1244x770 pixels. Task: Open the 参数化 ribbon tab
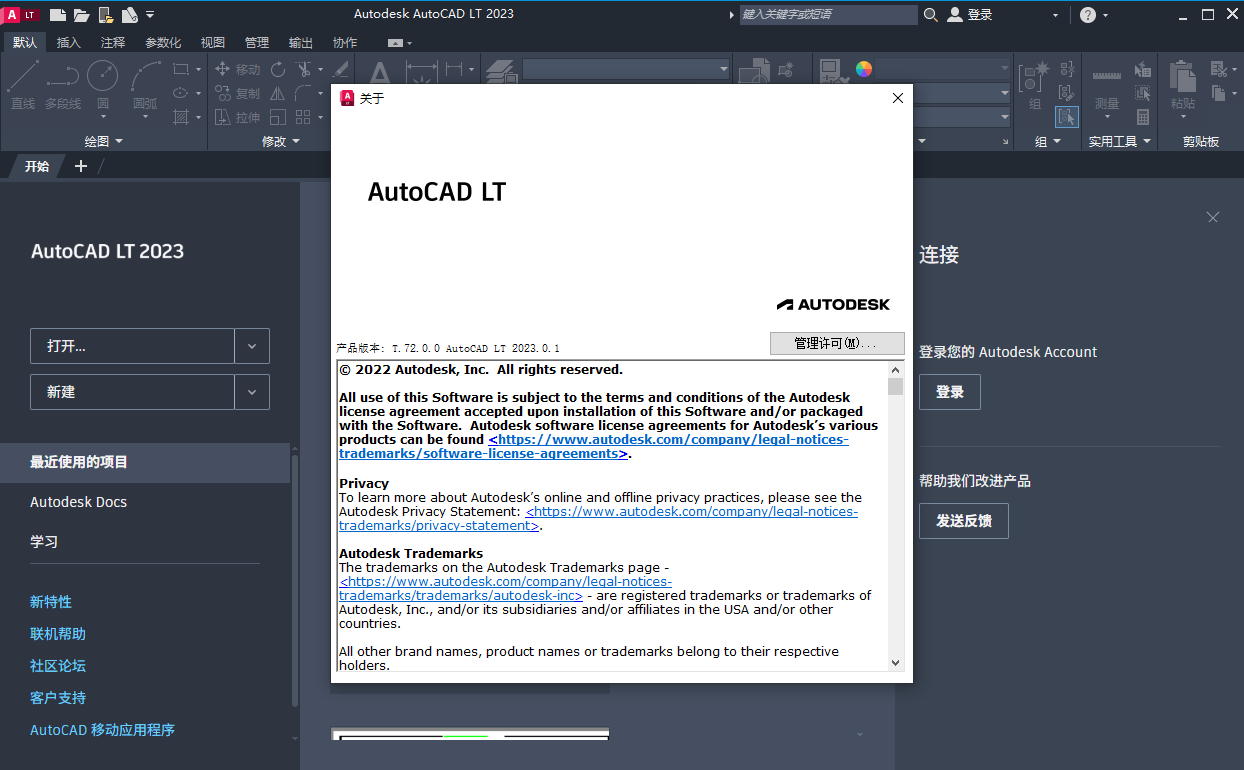[x=164, y=42]
